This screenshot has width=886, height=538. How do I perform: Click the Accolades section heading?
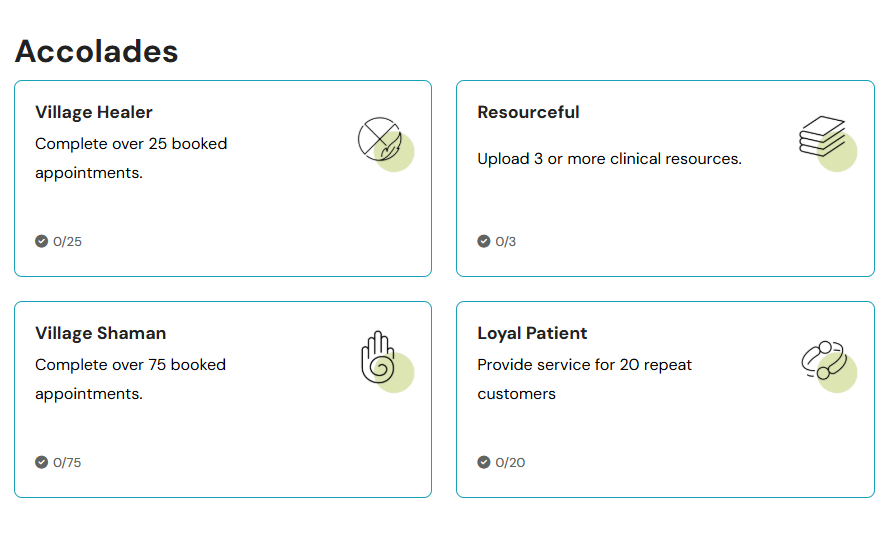pyautogui.click(x=96, y=51)
